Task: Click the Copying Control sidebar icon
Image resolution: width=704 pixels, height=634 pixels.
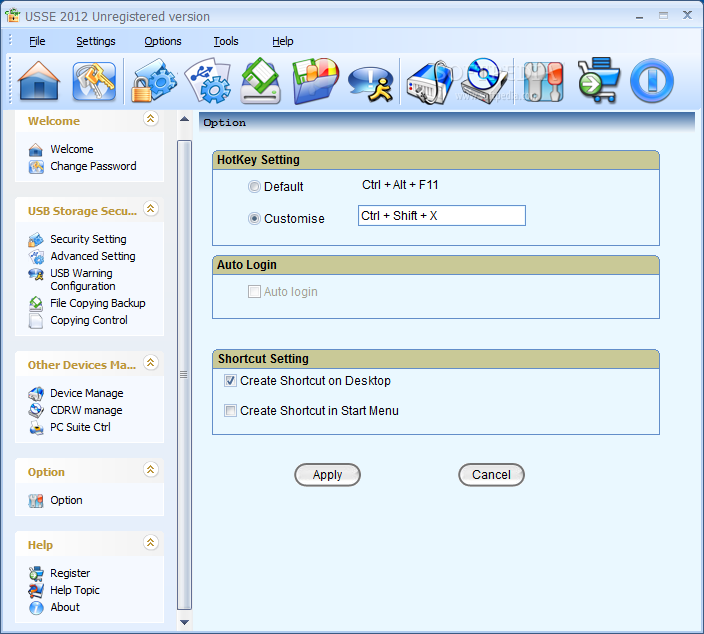Action: click(x=36, y=321)
